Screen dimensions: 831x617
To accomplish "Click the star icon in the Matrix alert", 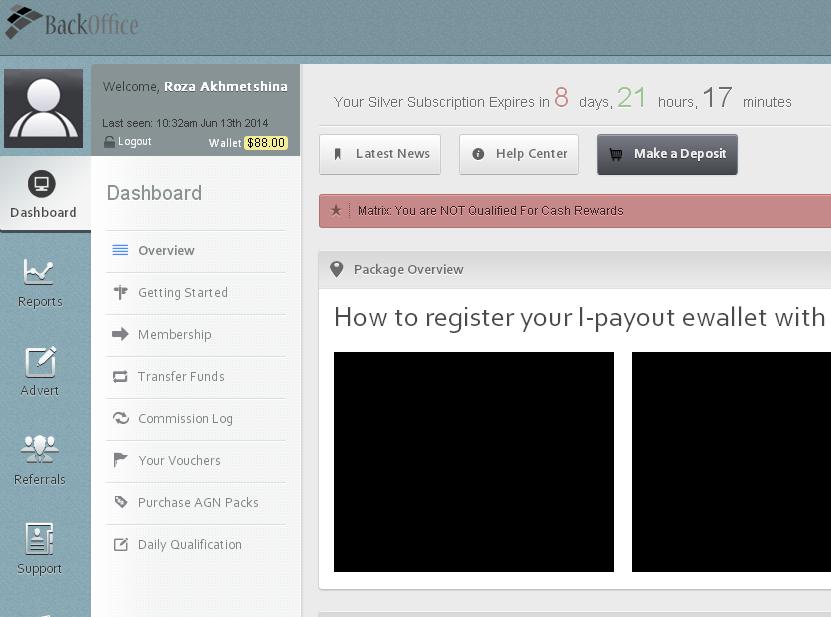I will (x=336, y=210).
